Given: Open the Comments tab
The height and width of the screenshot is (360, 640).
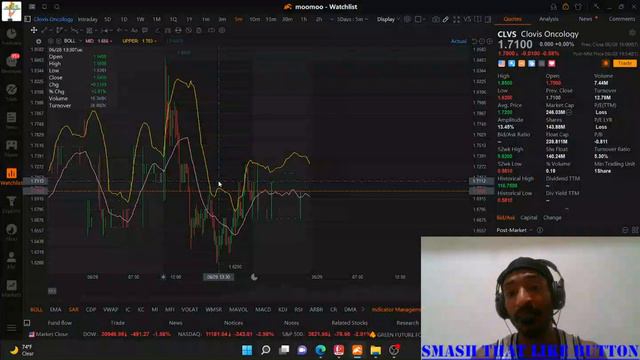Looking at the screenshot, I should [622, 19].
